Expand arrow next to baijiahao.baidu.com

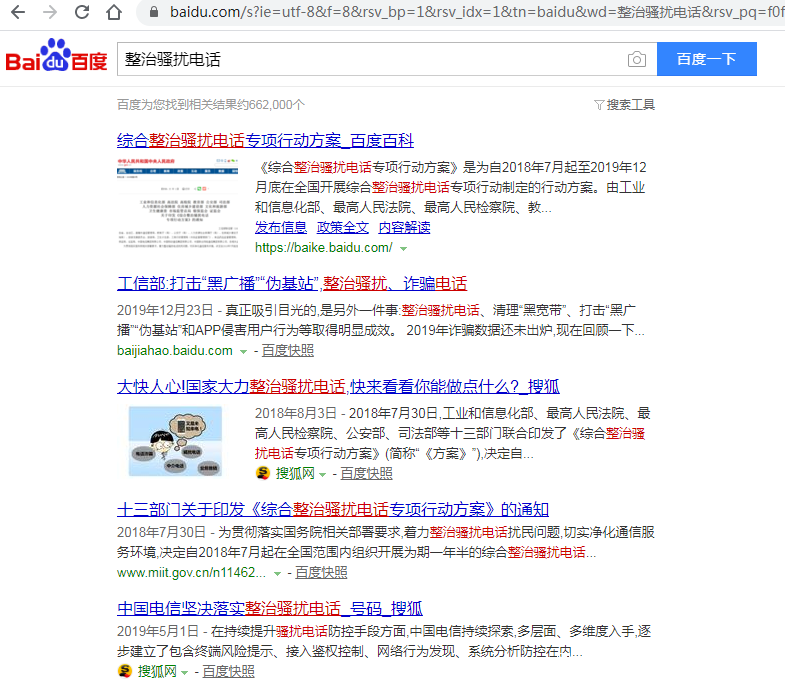[x=243, y=352]
